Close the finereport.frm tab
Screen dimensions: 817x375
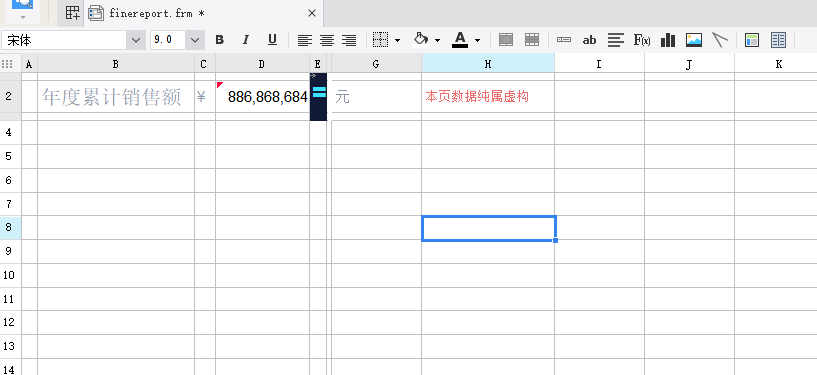pos(312,14)
